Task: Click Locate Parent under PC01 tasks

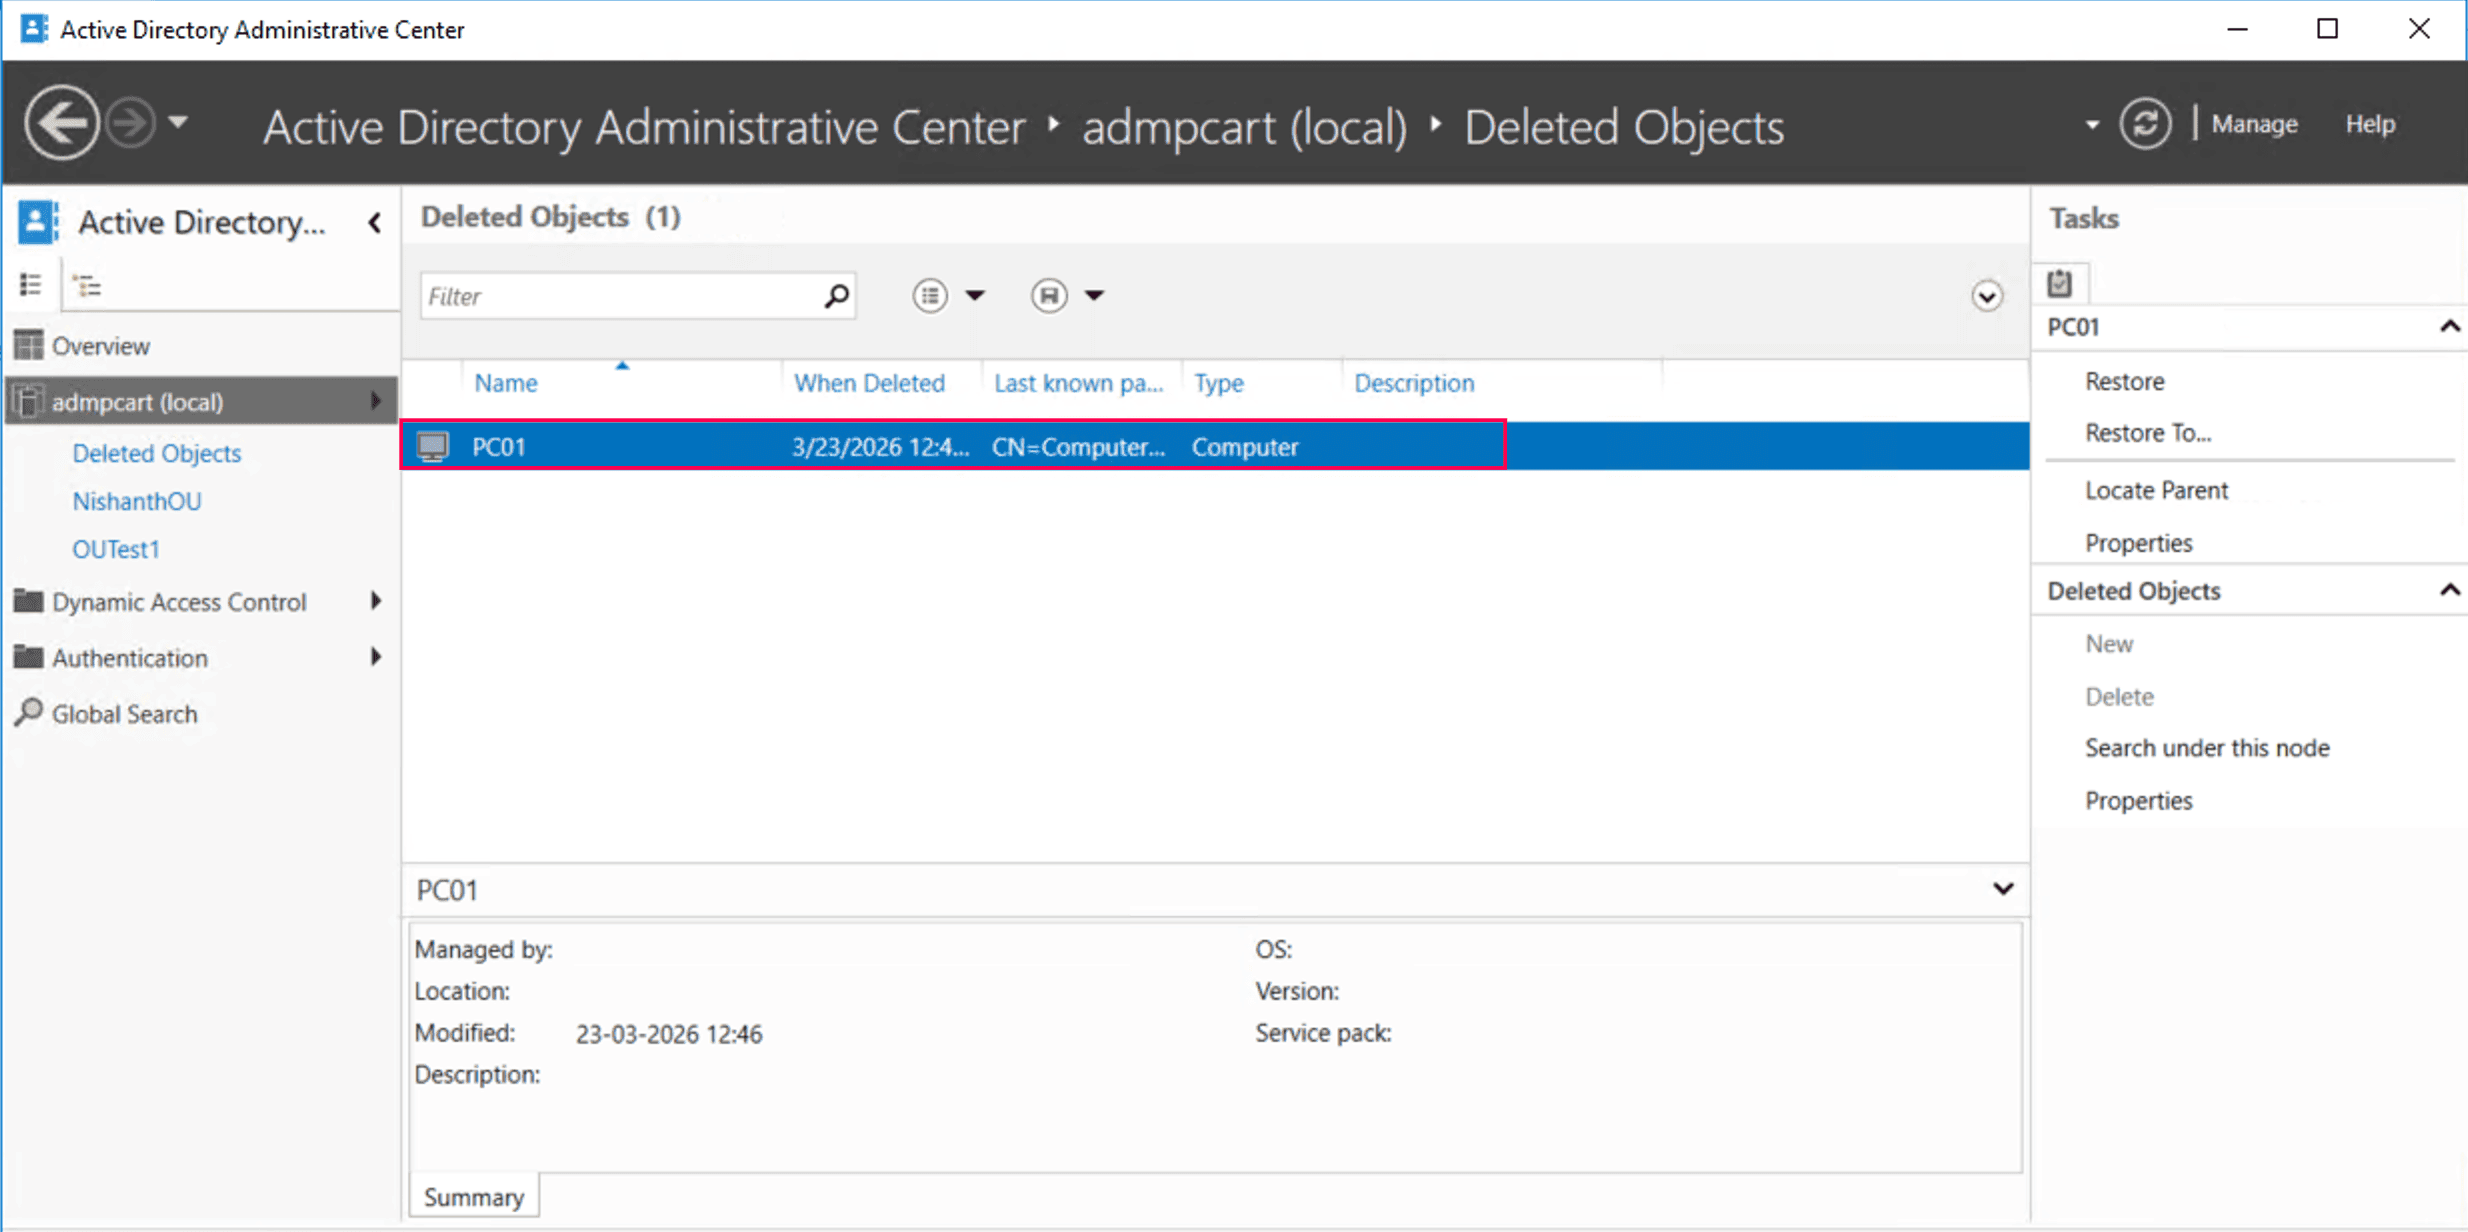Action: click(x=2156, y=489)
